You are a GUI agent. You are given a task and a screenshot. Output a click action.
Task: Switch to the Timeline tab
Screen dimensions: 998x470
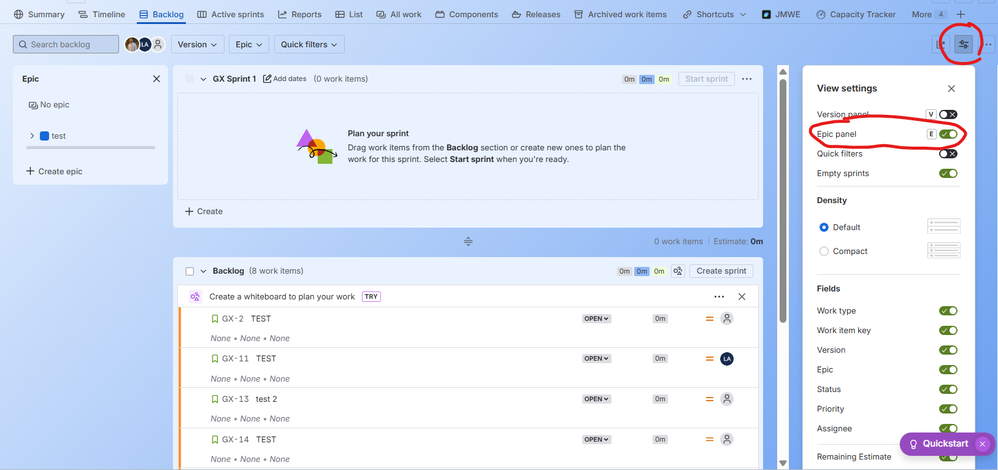102,14
